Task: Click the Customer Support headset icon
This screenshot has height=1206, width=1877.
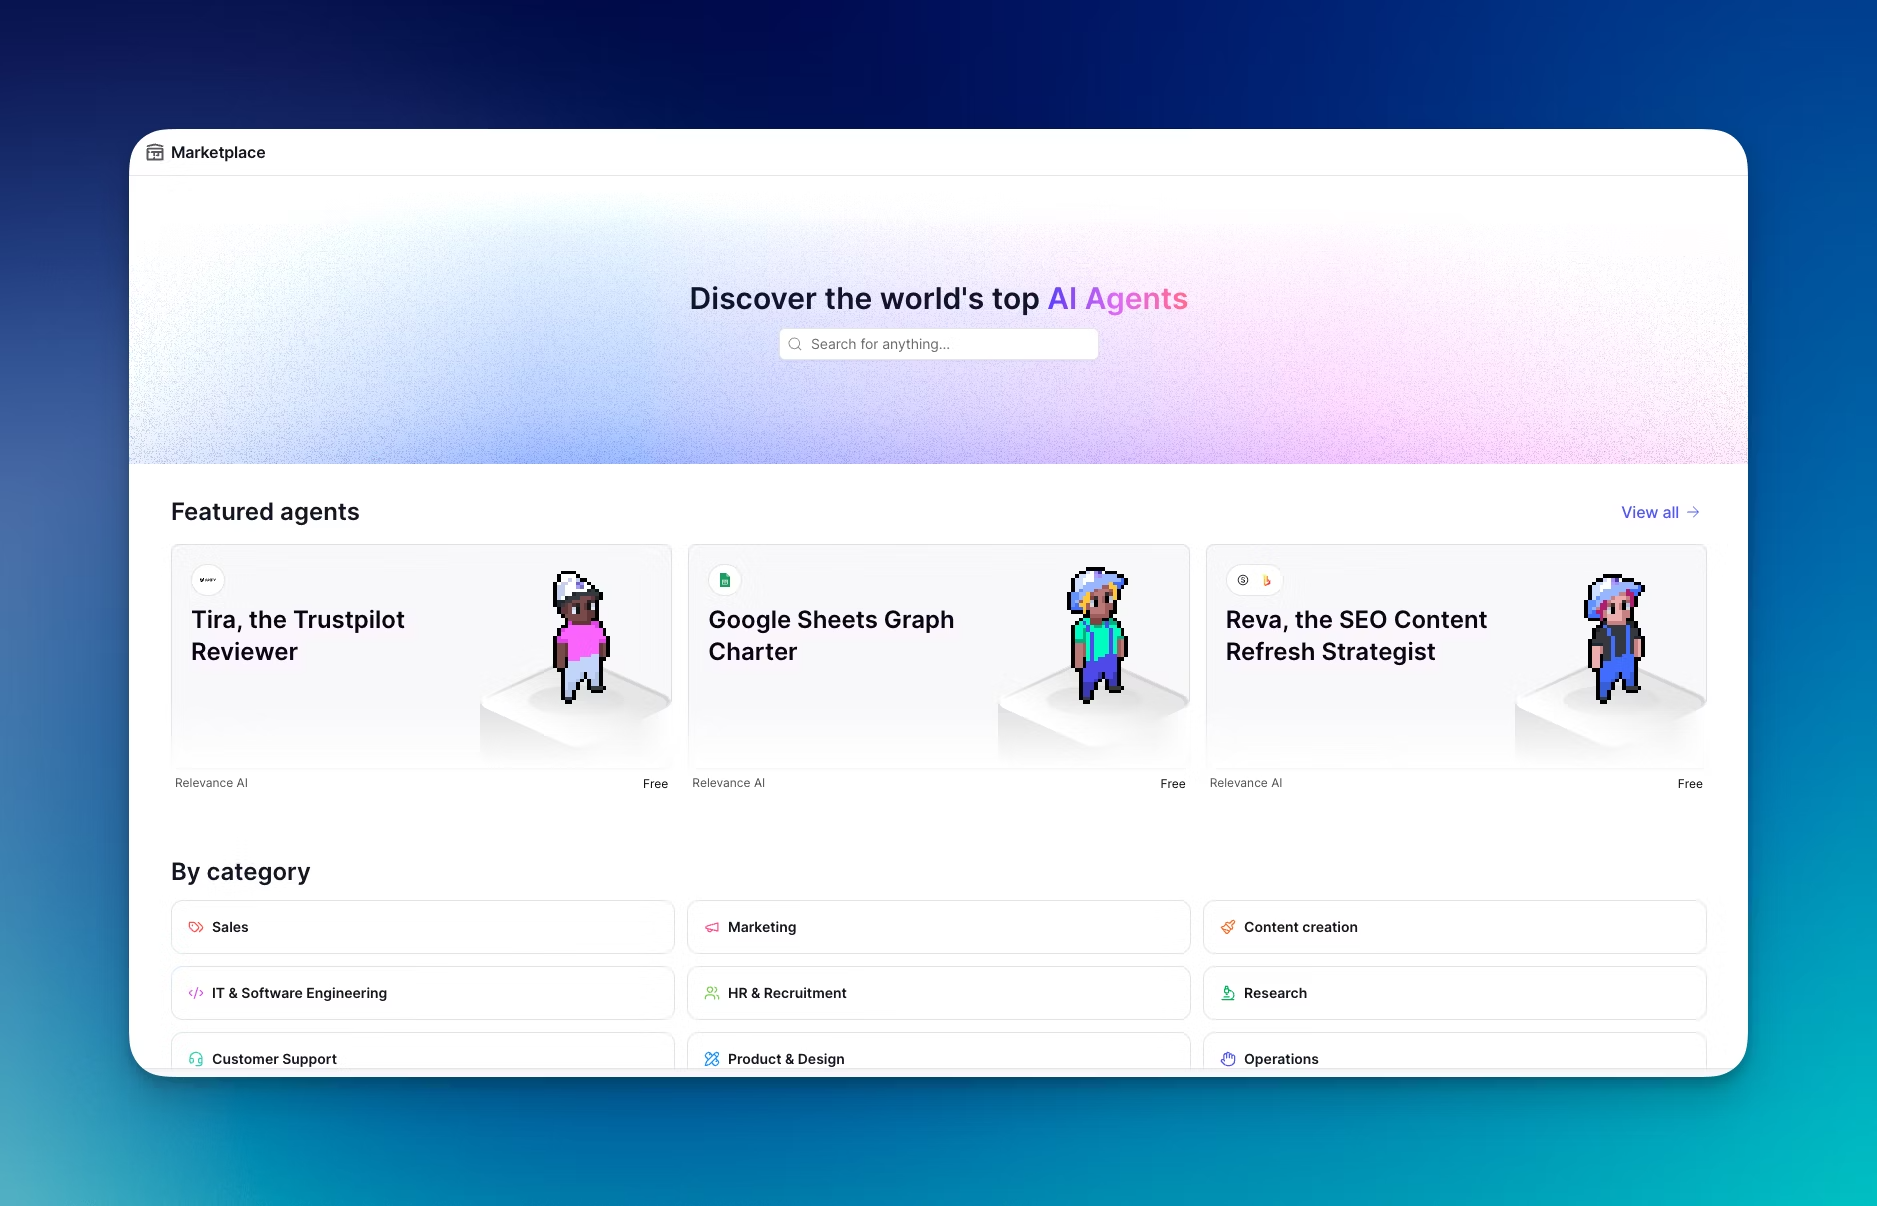Action: [x=196, y=1058]
